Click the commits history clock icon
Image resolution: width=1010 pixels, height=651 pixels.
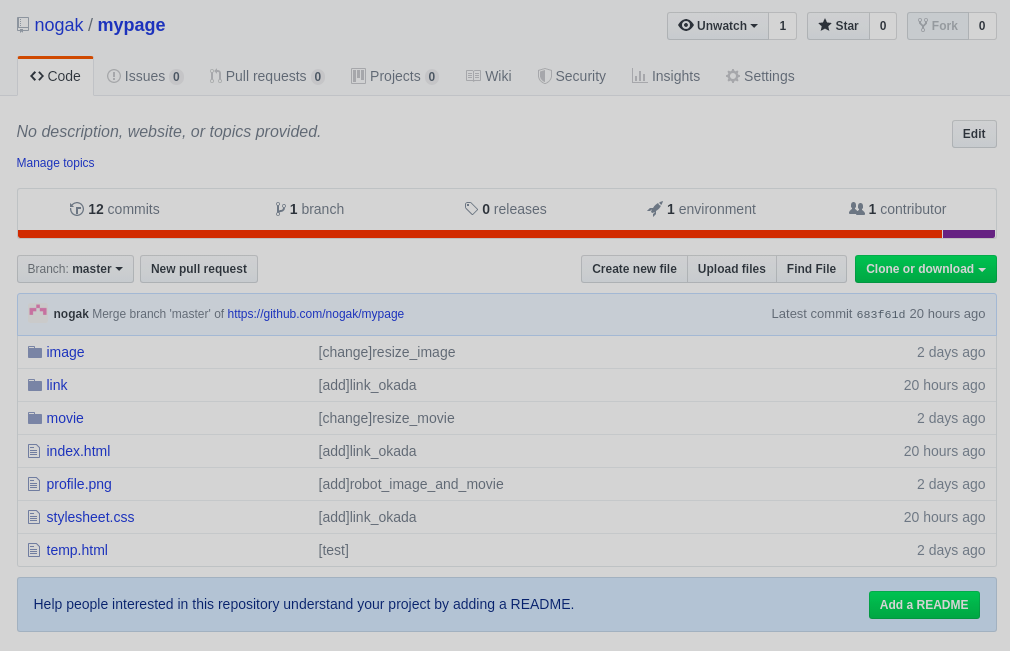pyautogui.click(x=77, y=209)
